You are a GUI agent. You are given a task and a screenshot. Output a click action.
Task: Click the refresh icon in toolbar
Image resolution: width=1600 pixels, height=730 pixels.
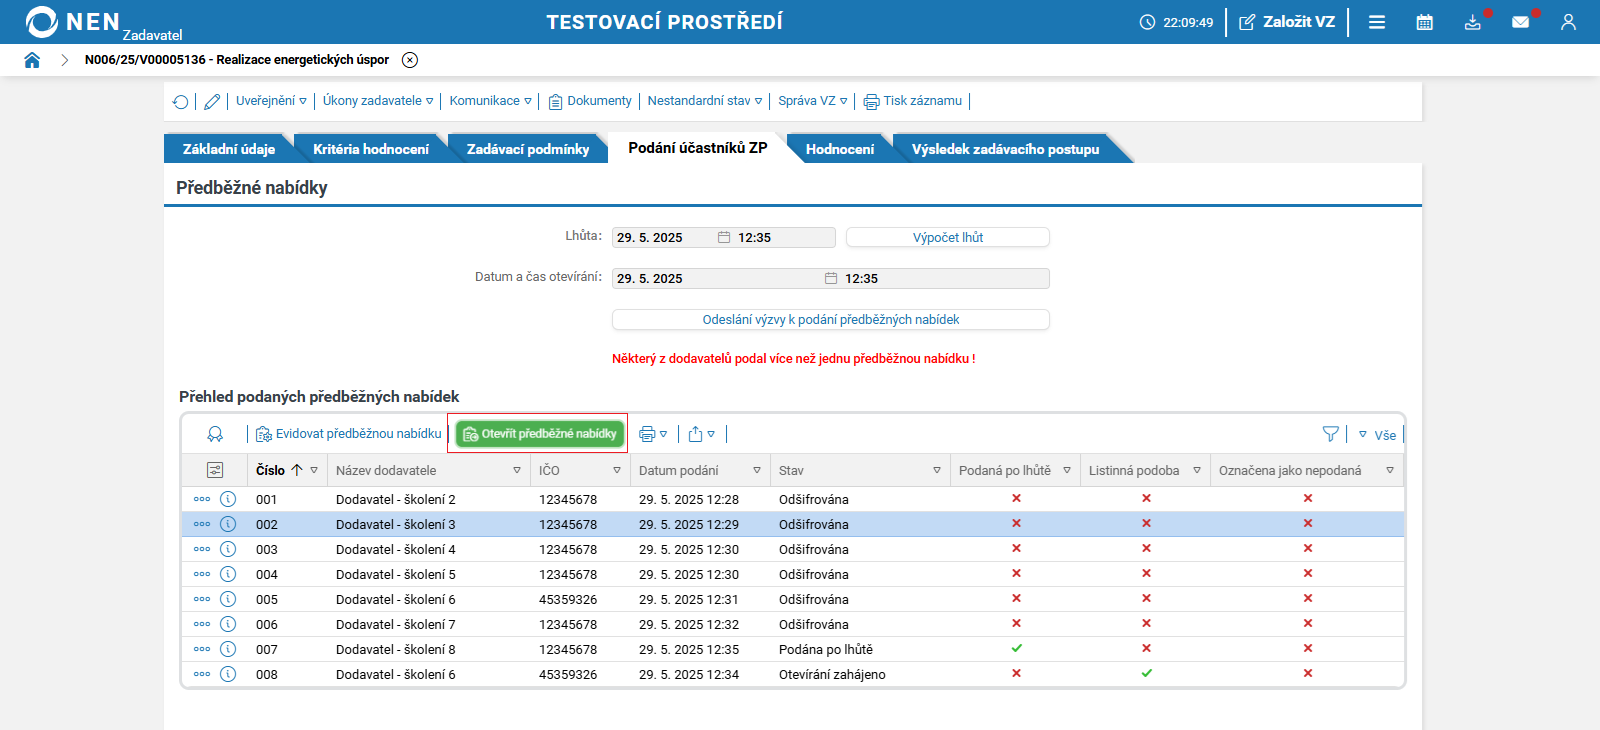[x=180, y=101]
